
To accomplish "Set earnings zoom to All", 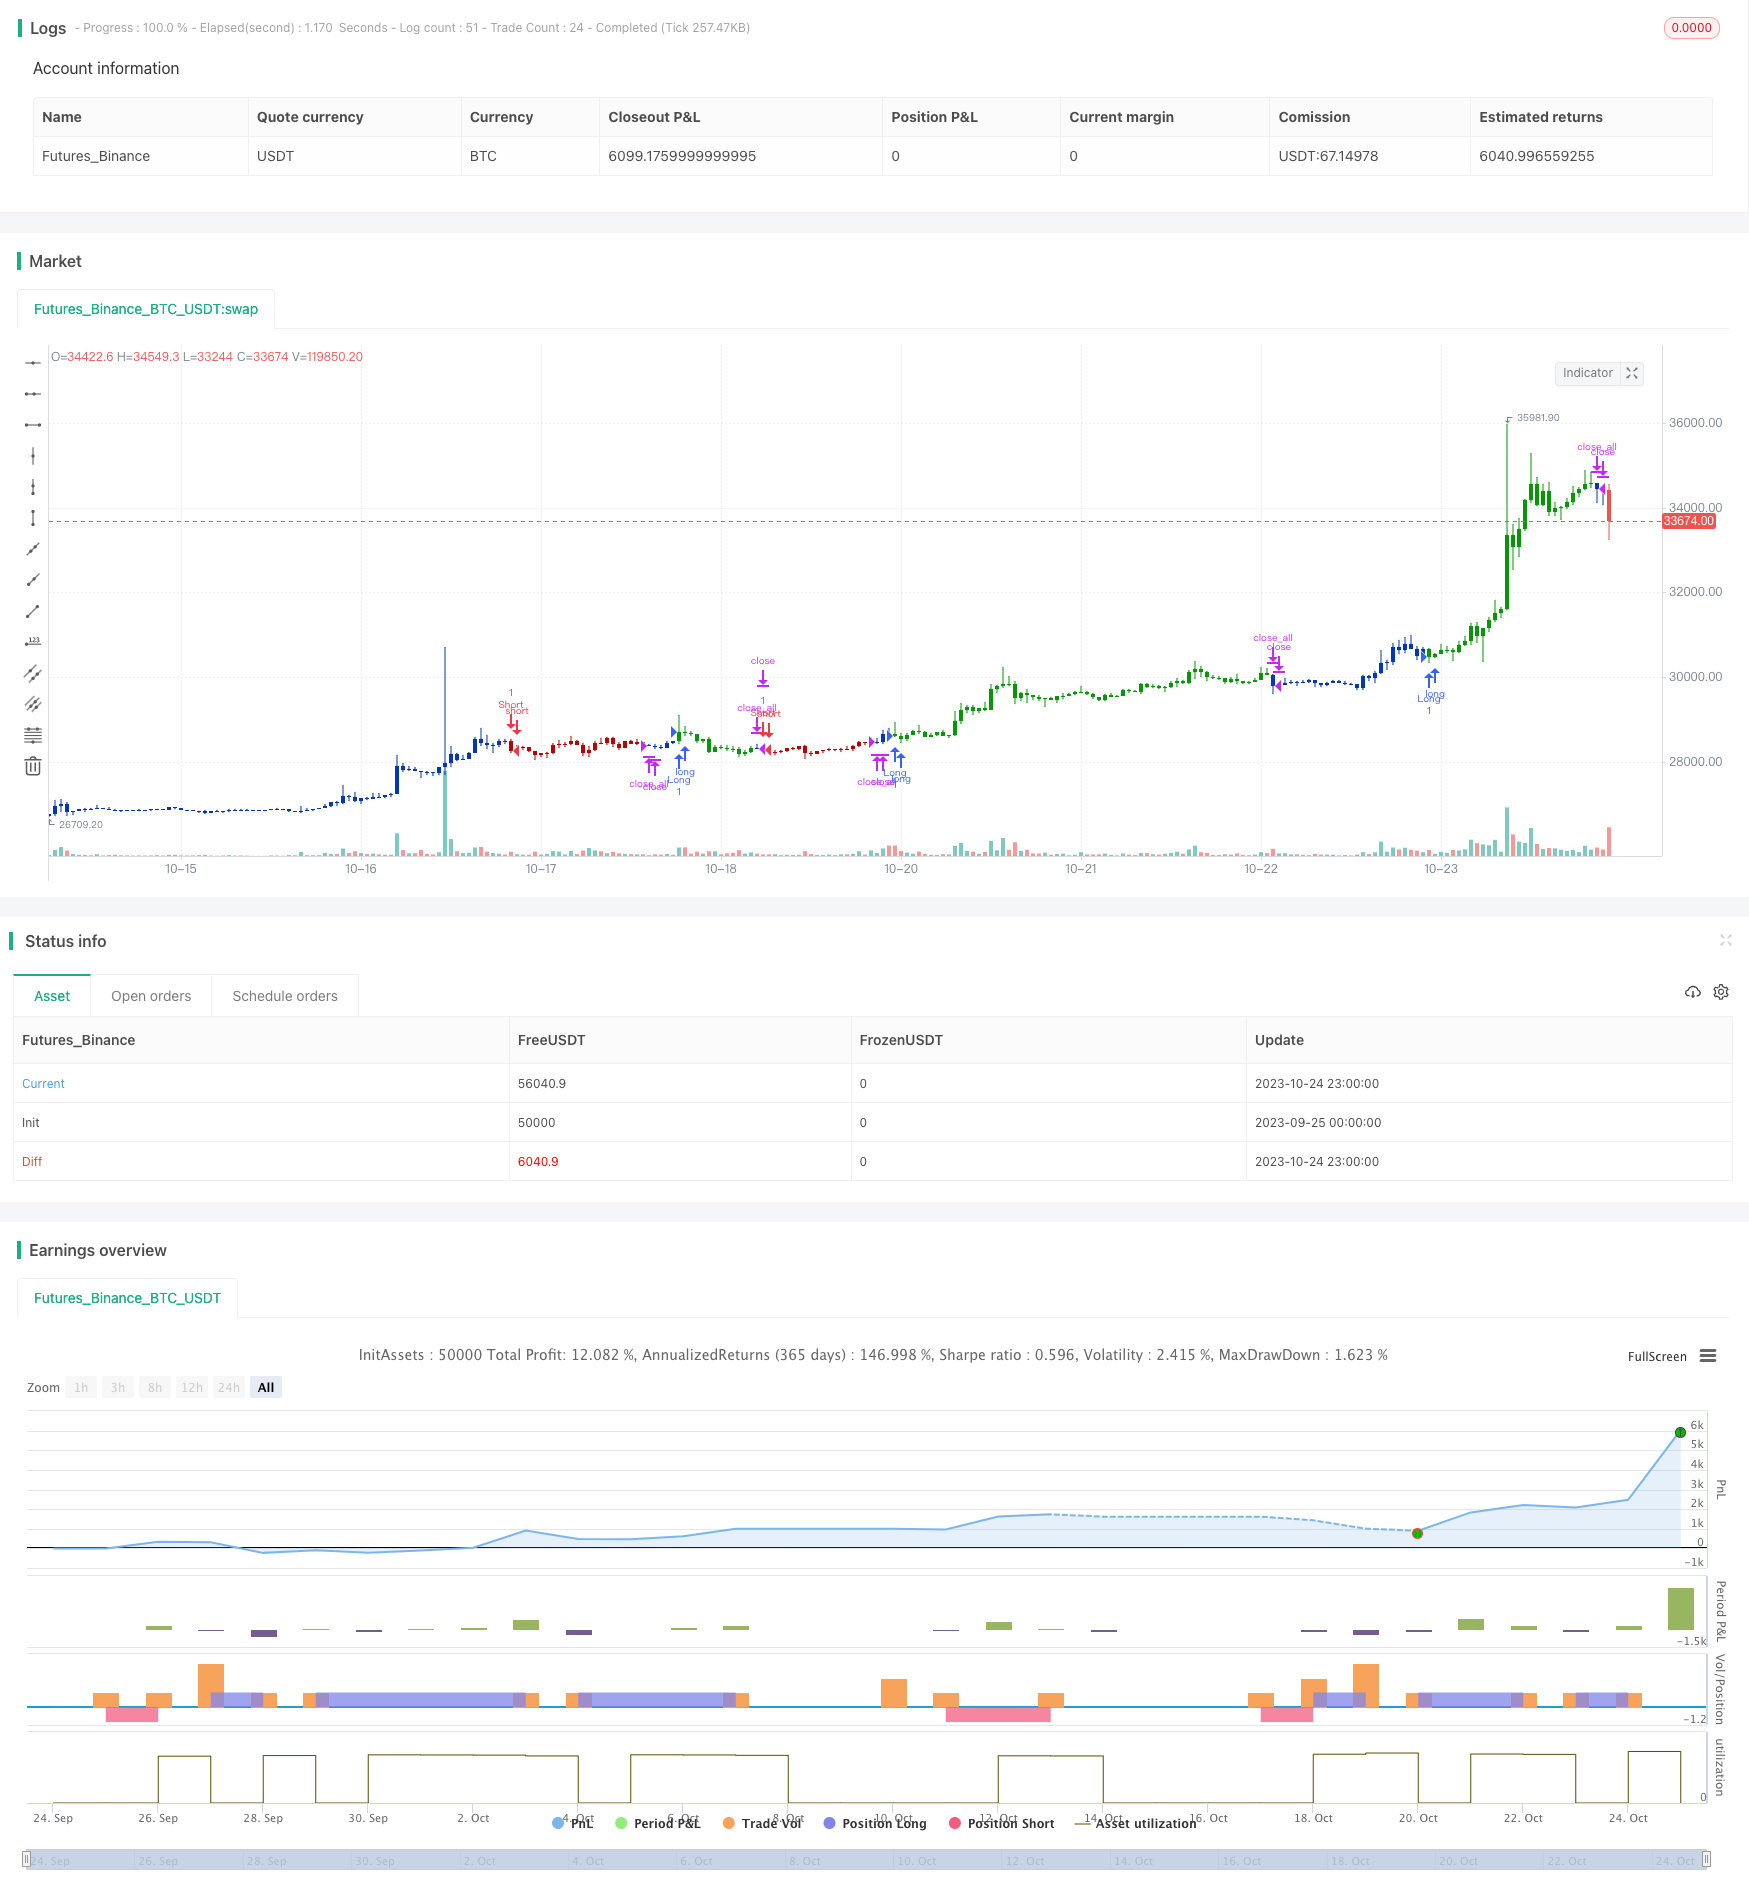I will pos(266,1387).
